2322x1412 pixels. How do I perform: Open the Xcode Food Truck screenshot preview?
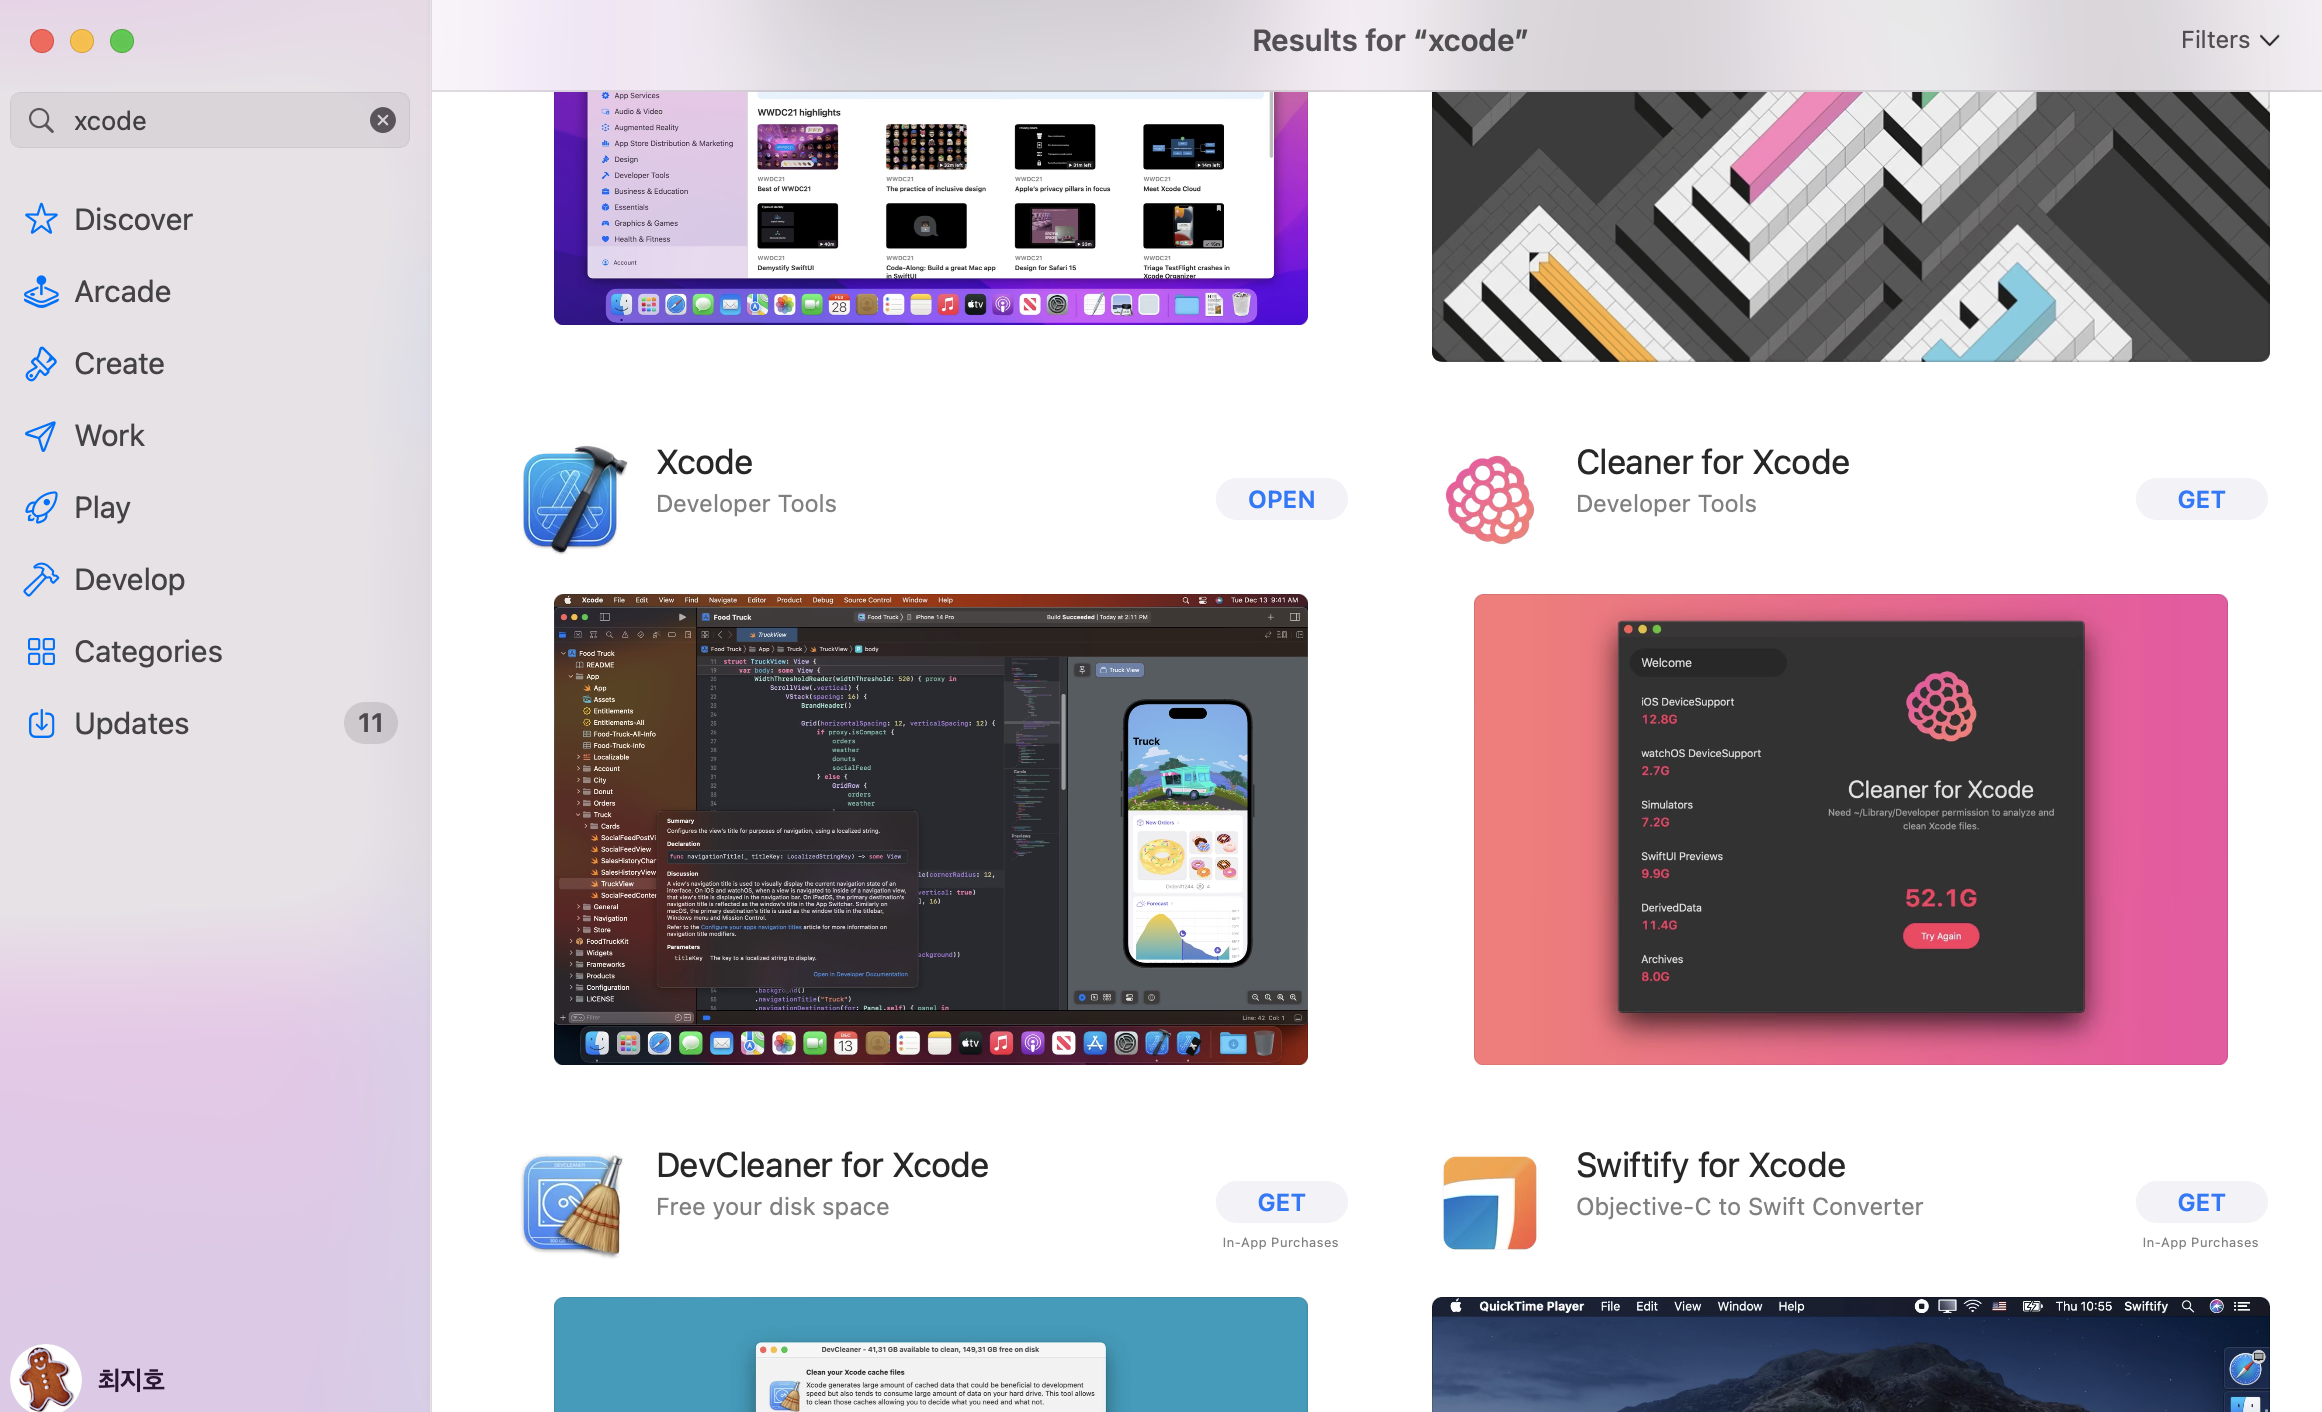(x=930, y=829)
